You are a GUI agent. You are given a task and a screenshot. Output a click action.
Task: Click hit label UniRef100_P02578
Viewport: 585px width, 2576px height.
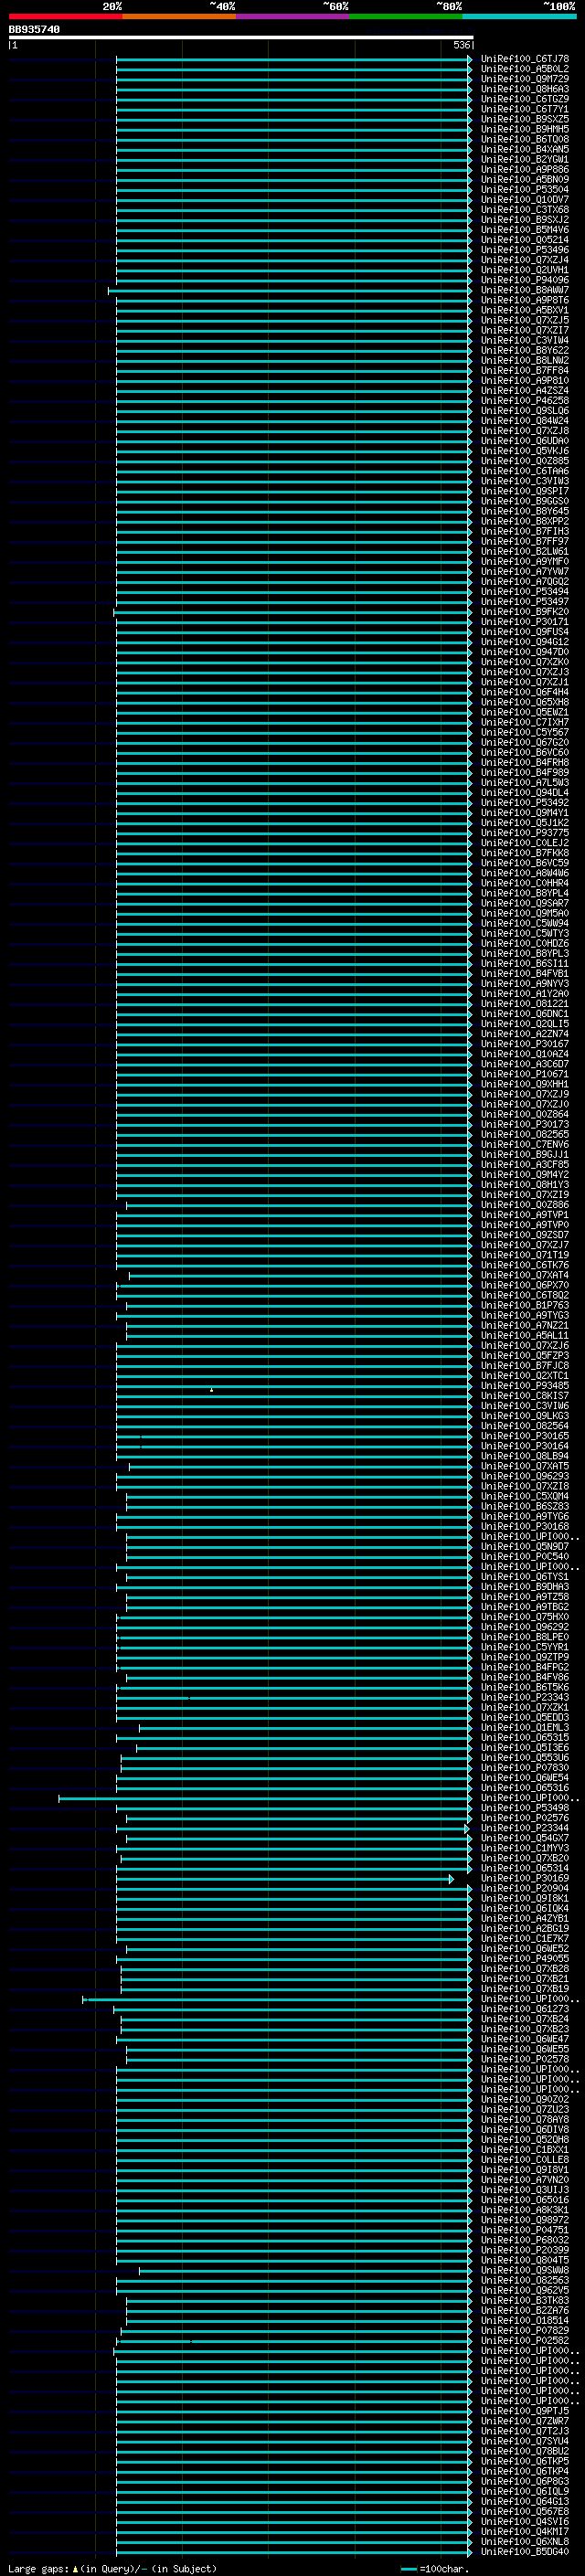524,2059
